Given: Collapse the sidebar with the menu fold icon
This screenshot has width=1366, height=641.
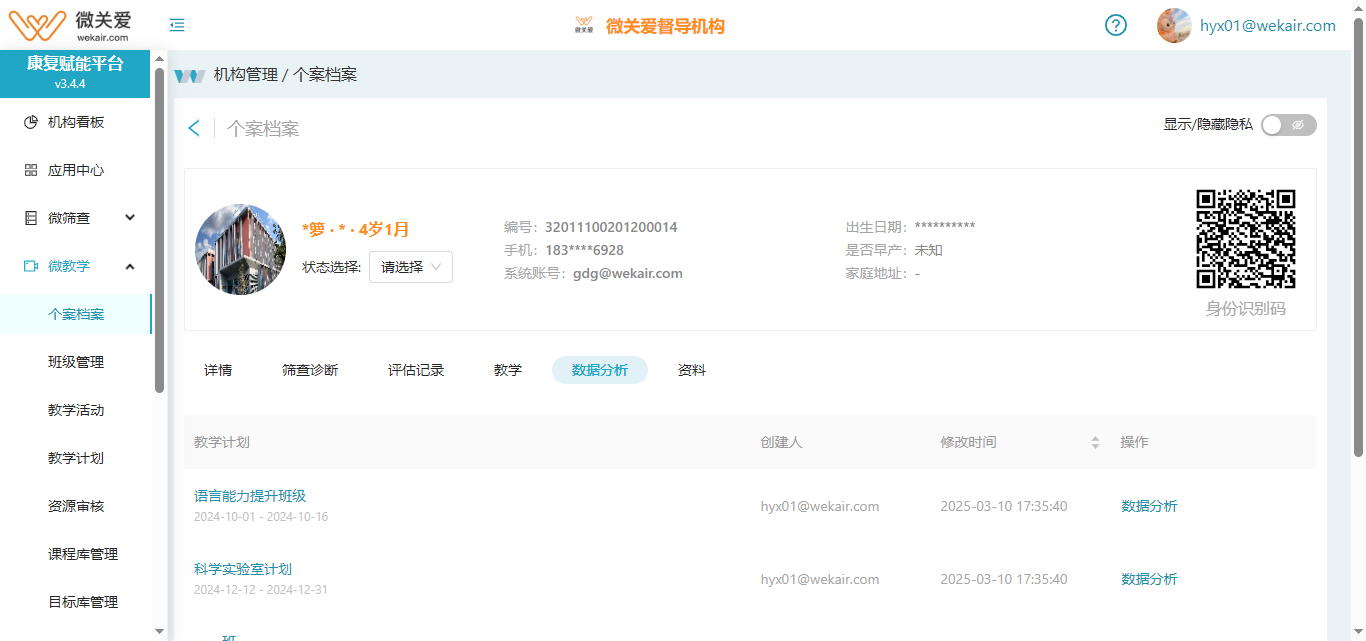Looking at the screenshot, I should click(x=177, y=26).
